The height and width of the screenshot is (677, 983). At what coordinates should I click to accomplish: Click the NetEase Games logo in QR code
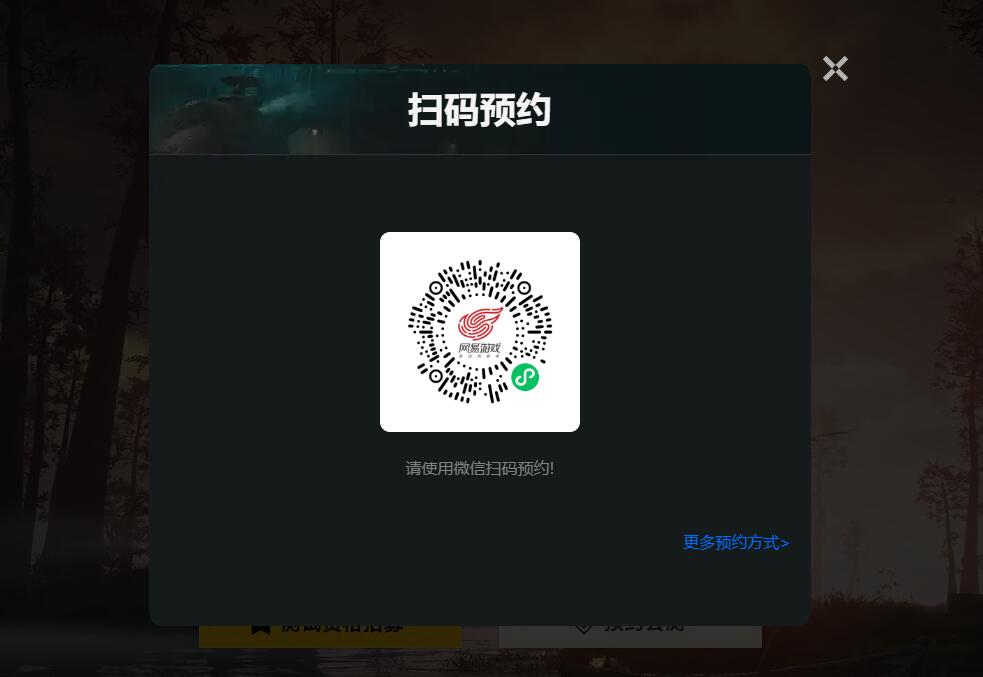click(x=480, y=332)
